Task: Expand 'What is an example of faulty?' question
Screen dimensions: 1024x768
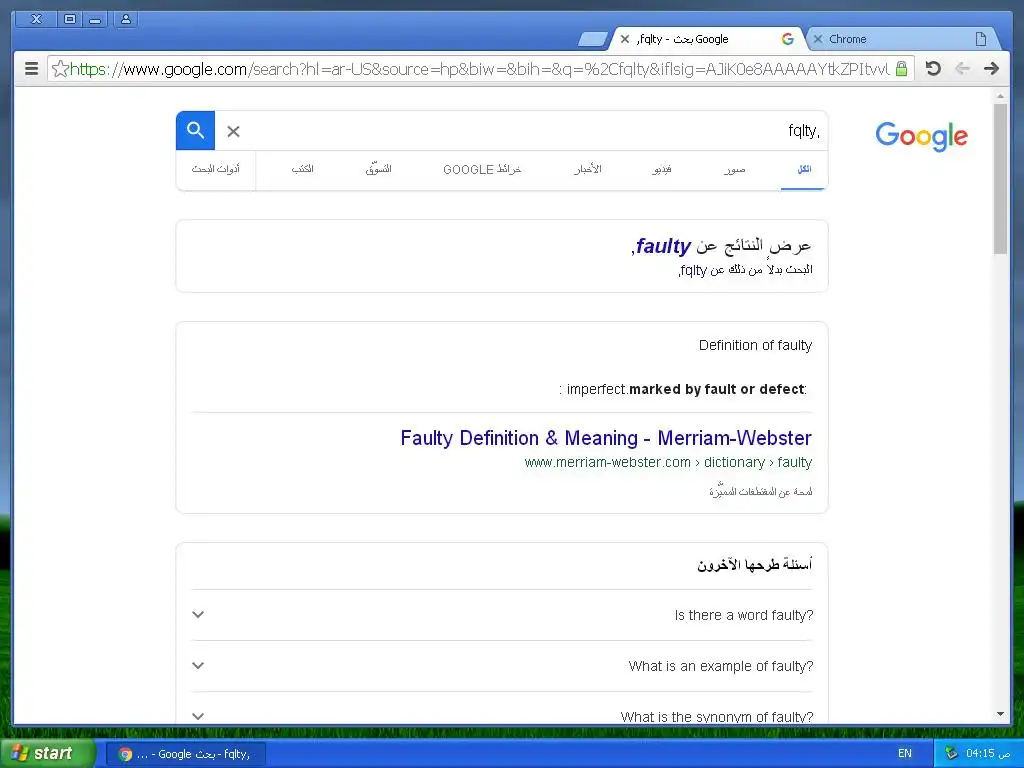Action: click(x=502, y=666)
